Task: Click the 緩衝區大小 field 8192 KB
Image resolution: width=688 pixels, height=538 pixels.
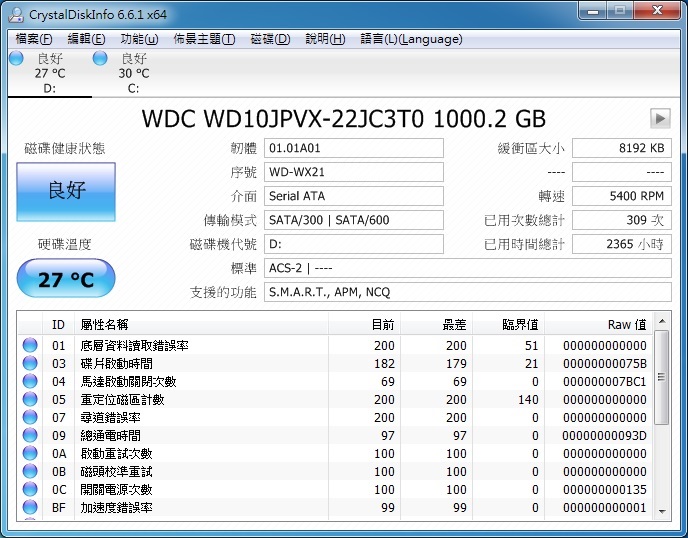Action: (x=622, y=148)
